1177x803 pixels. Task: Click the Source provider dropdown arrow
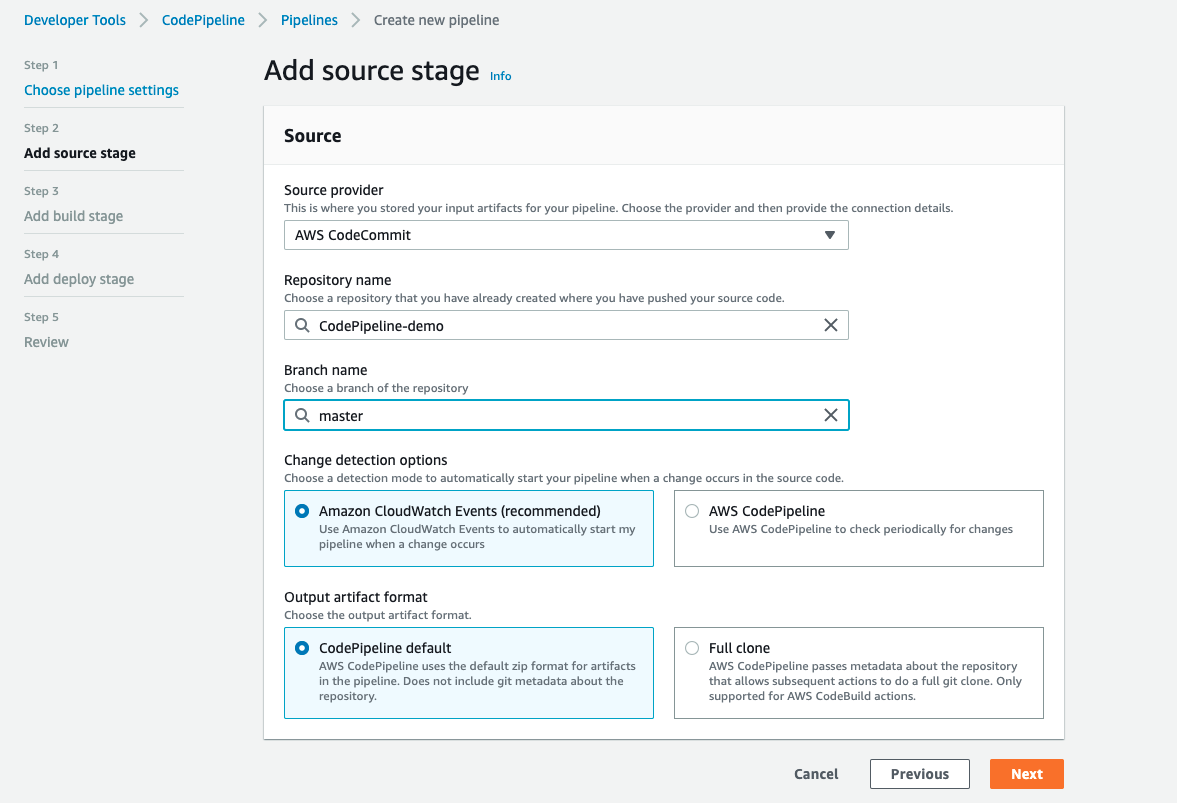point(829,235)
